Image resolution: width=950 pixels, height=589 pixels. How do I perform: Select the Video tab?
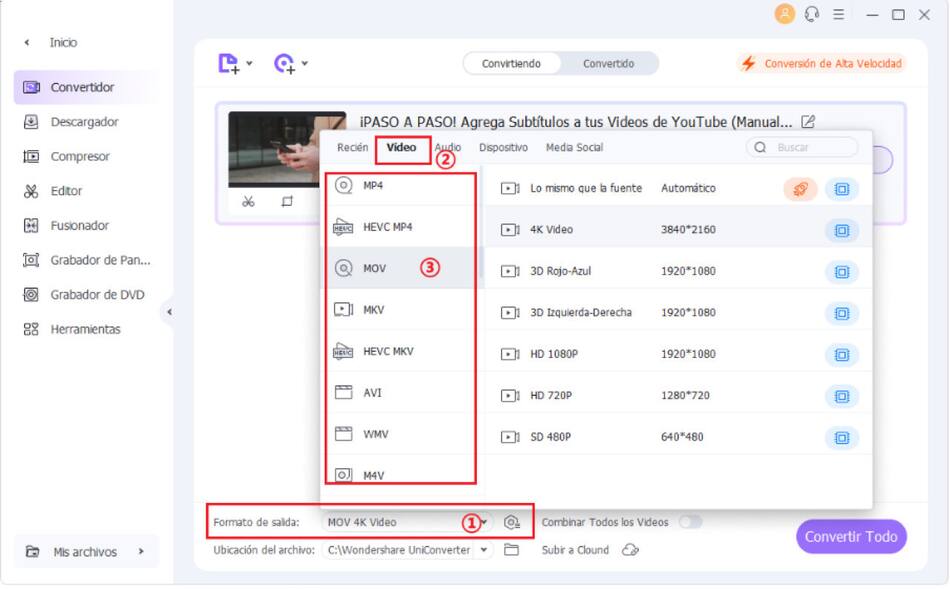(x=402, y=147)
